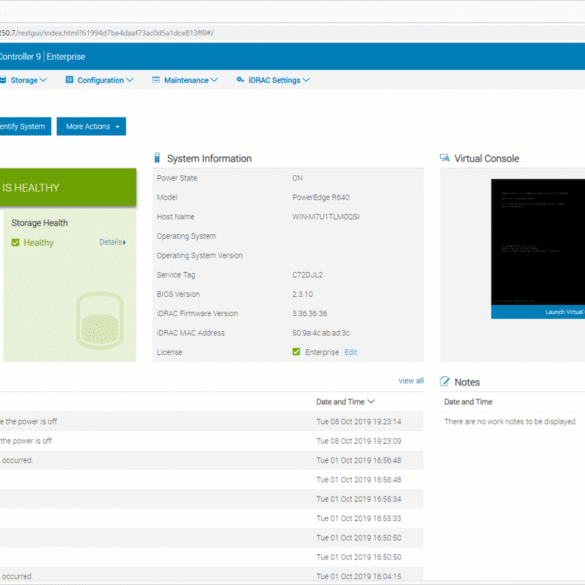Viewport: 585px width, 585px height.
Task: Click the browser address bar URL
Action: 107,33
